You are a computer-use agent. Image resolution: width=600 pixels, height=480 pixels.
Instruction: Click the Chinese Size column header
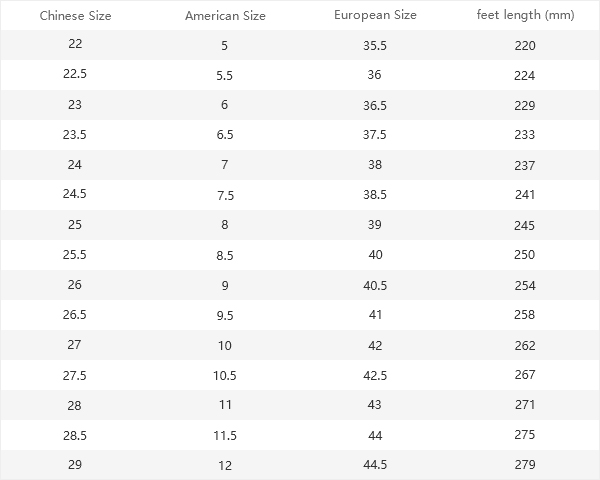point(75,15)
